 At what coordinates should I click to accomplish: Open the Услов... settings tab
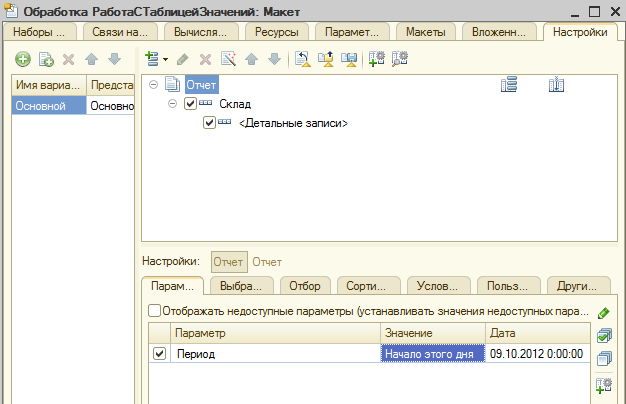coord(437,286)
